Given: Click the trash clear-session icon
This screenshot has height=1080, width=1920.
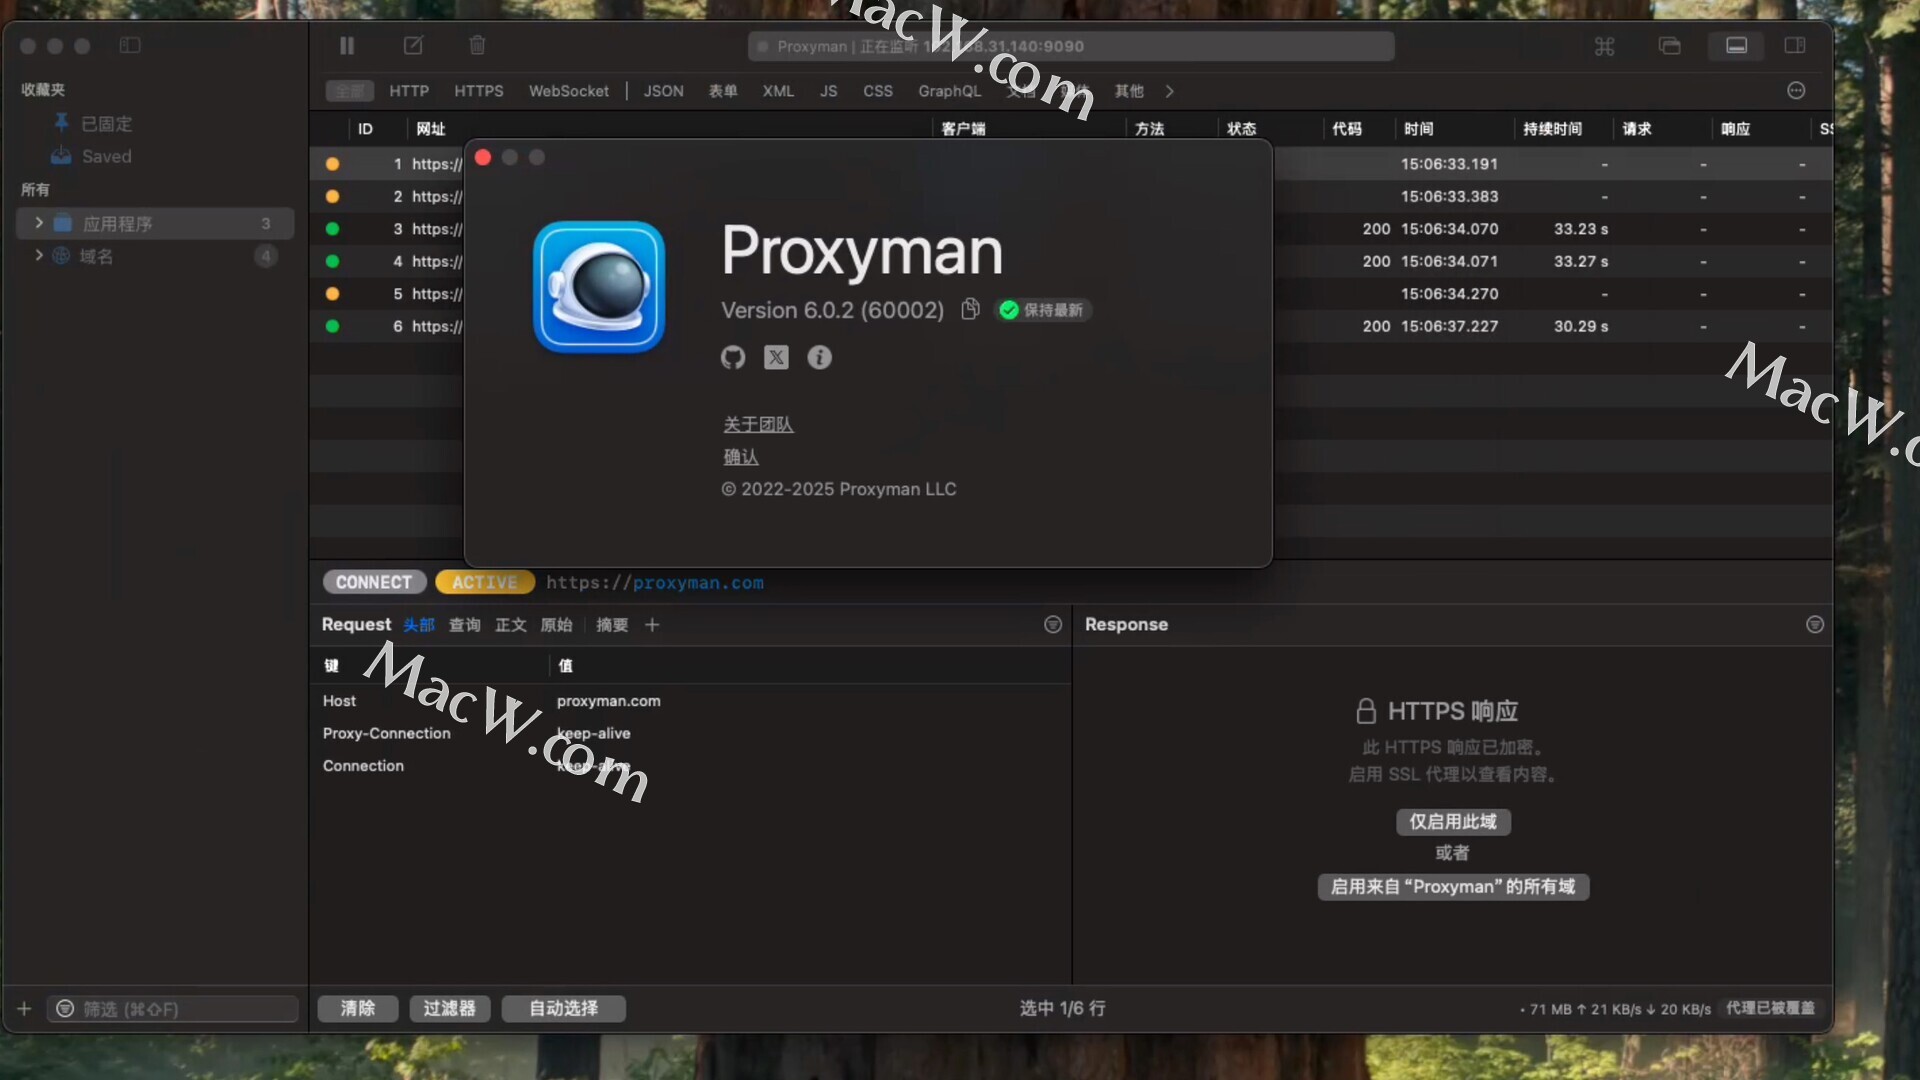Looking at the screenshot, I should click(477, 46).
